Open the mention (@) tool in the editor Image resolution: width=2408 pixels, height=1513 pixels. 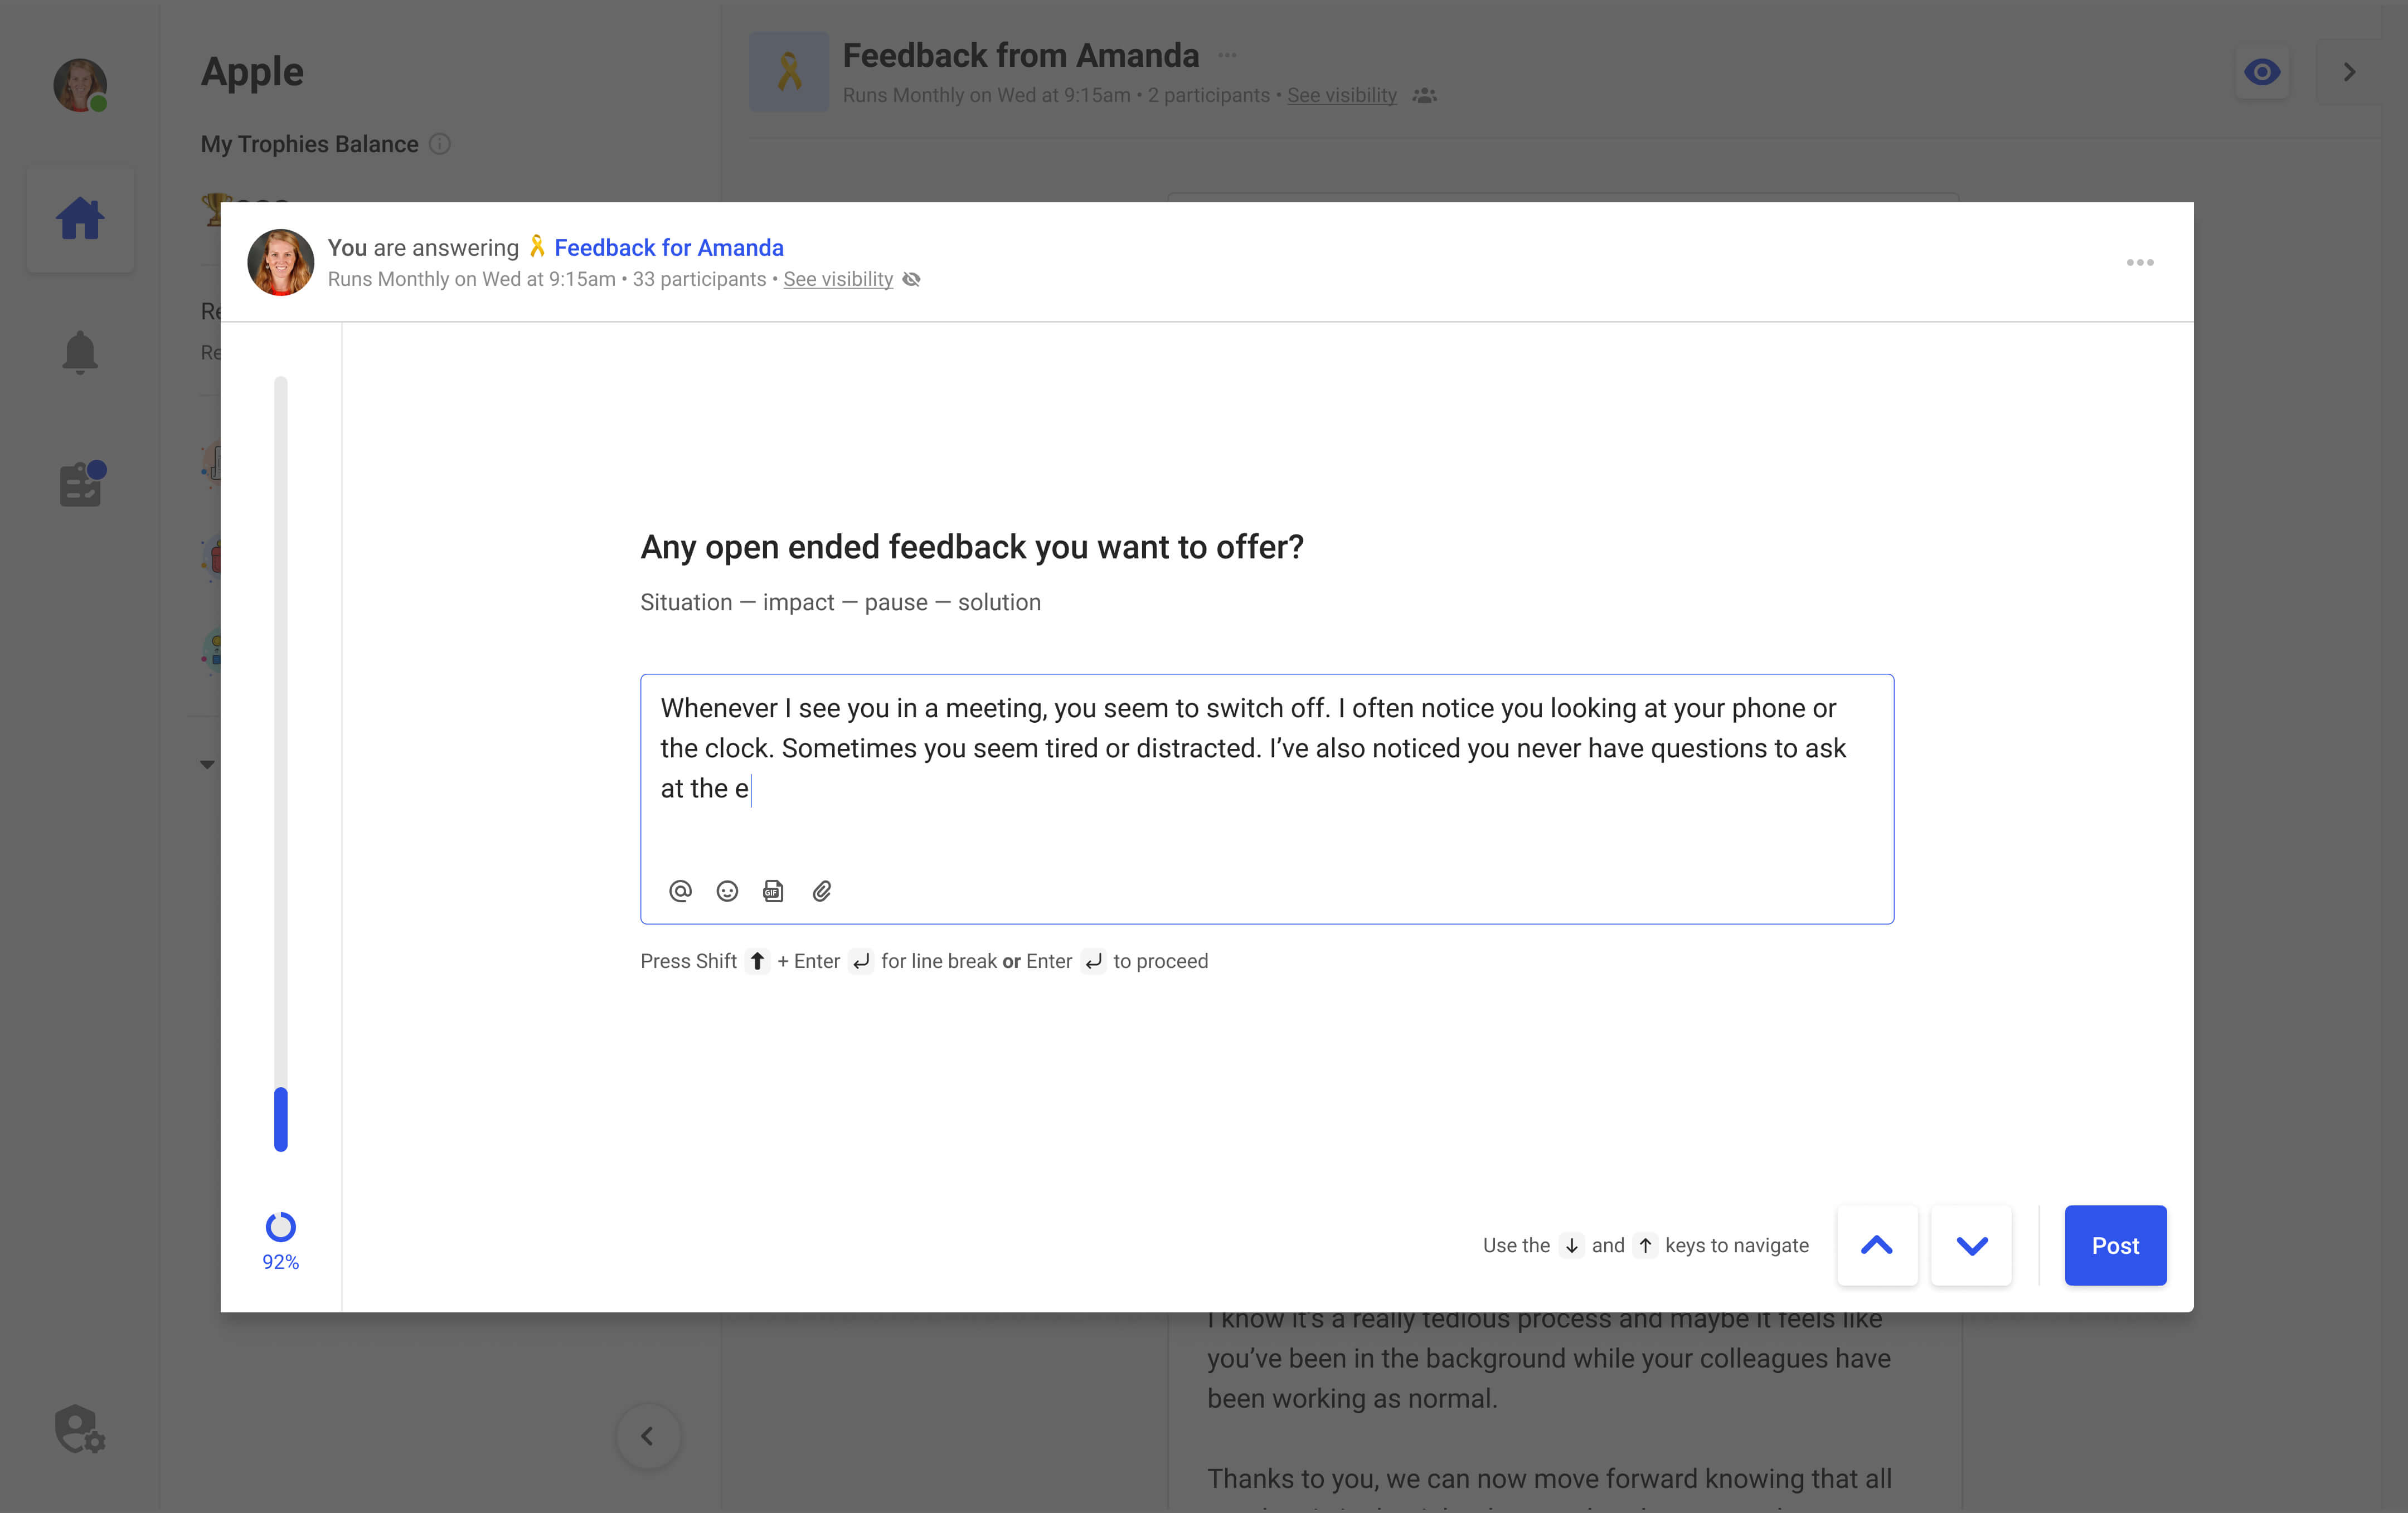[x=680, y=891]
